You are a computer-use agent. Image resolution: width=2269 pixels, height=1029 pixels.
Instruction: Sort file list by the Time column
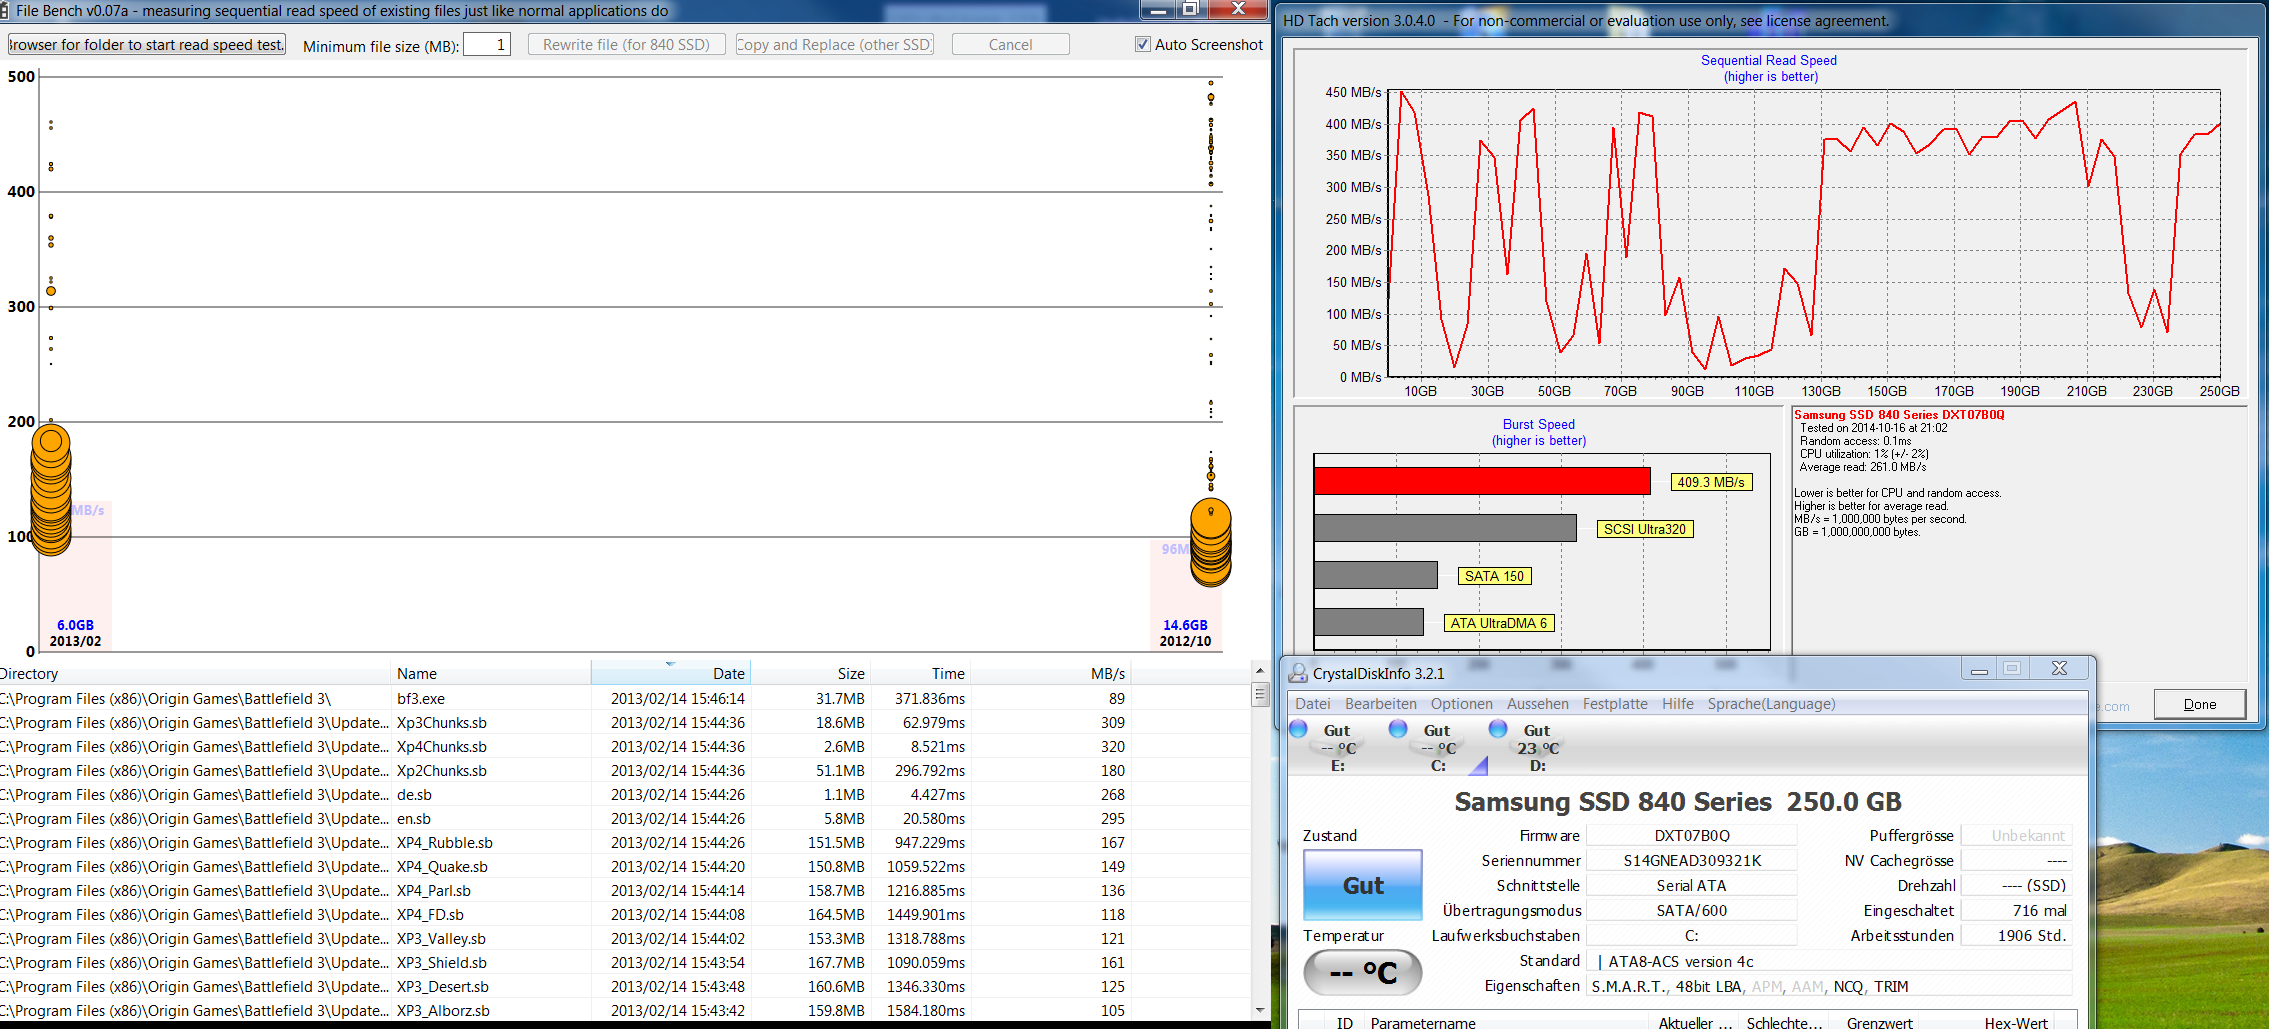(x=920, y=673)
